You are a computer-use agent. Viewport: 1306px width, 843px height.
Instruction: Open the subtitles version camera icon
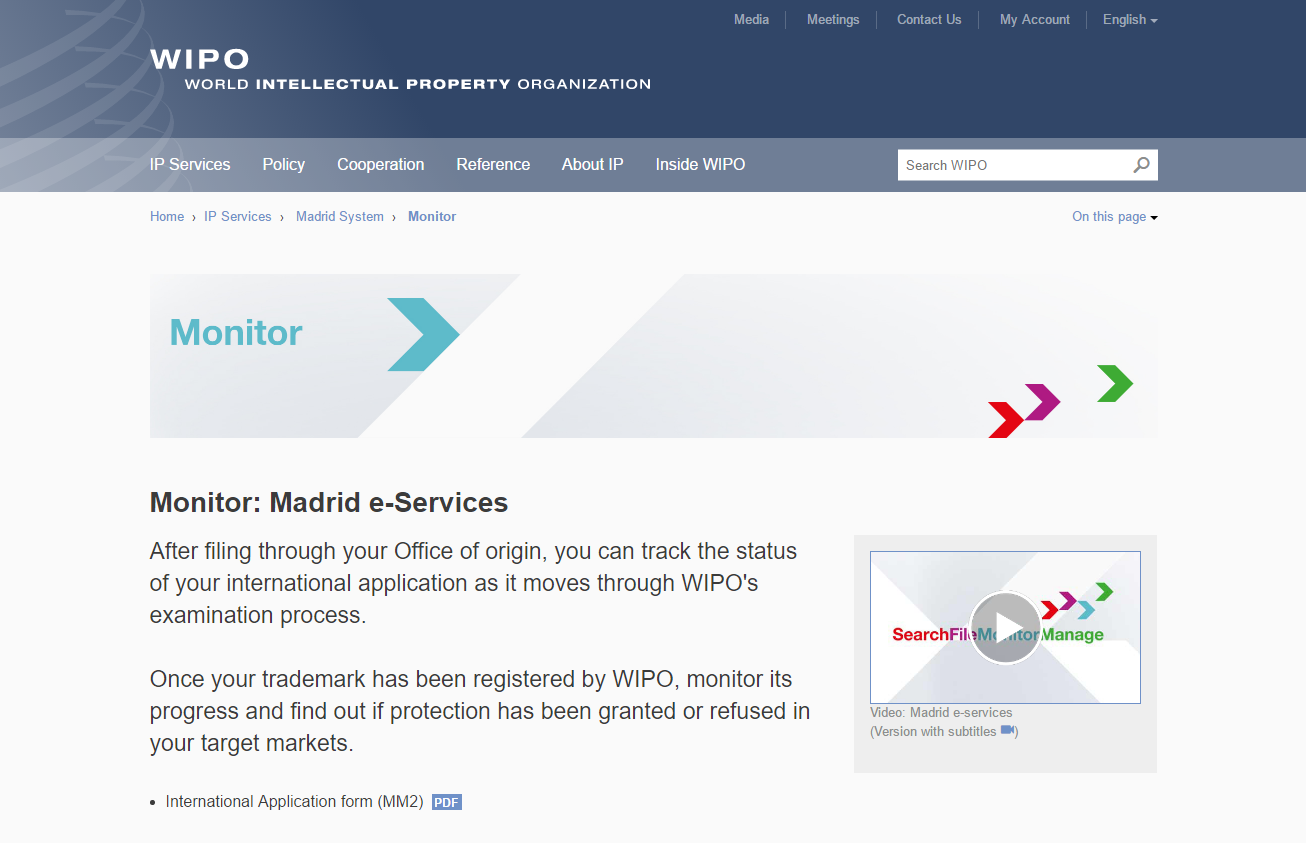[x=1007, y=731]
